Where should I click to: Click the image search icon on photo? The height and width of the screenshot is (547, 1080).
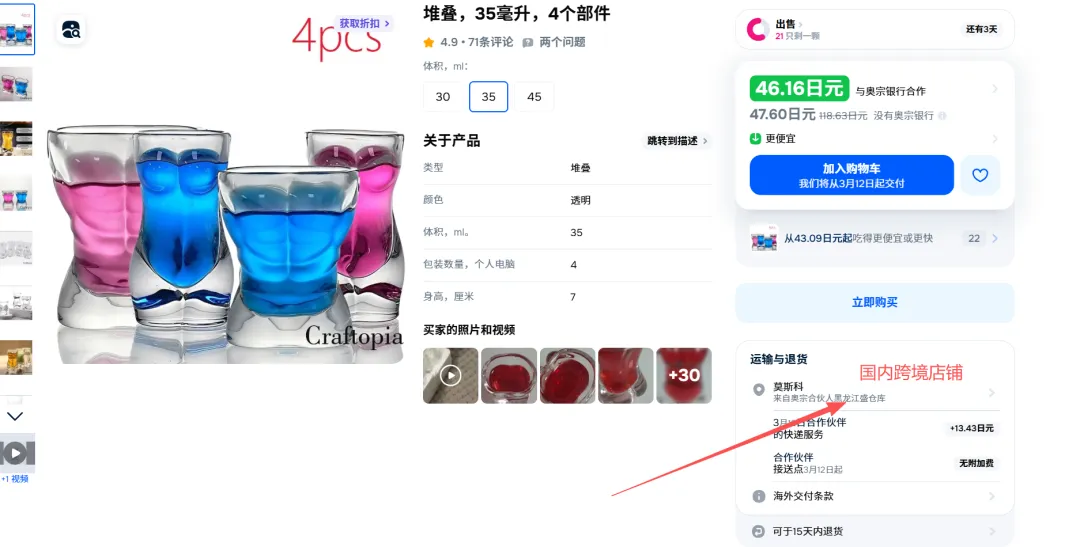(x=70, y=30)
